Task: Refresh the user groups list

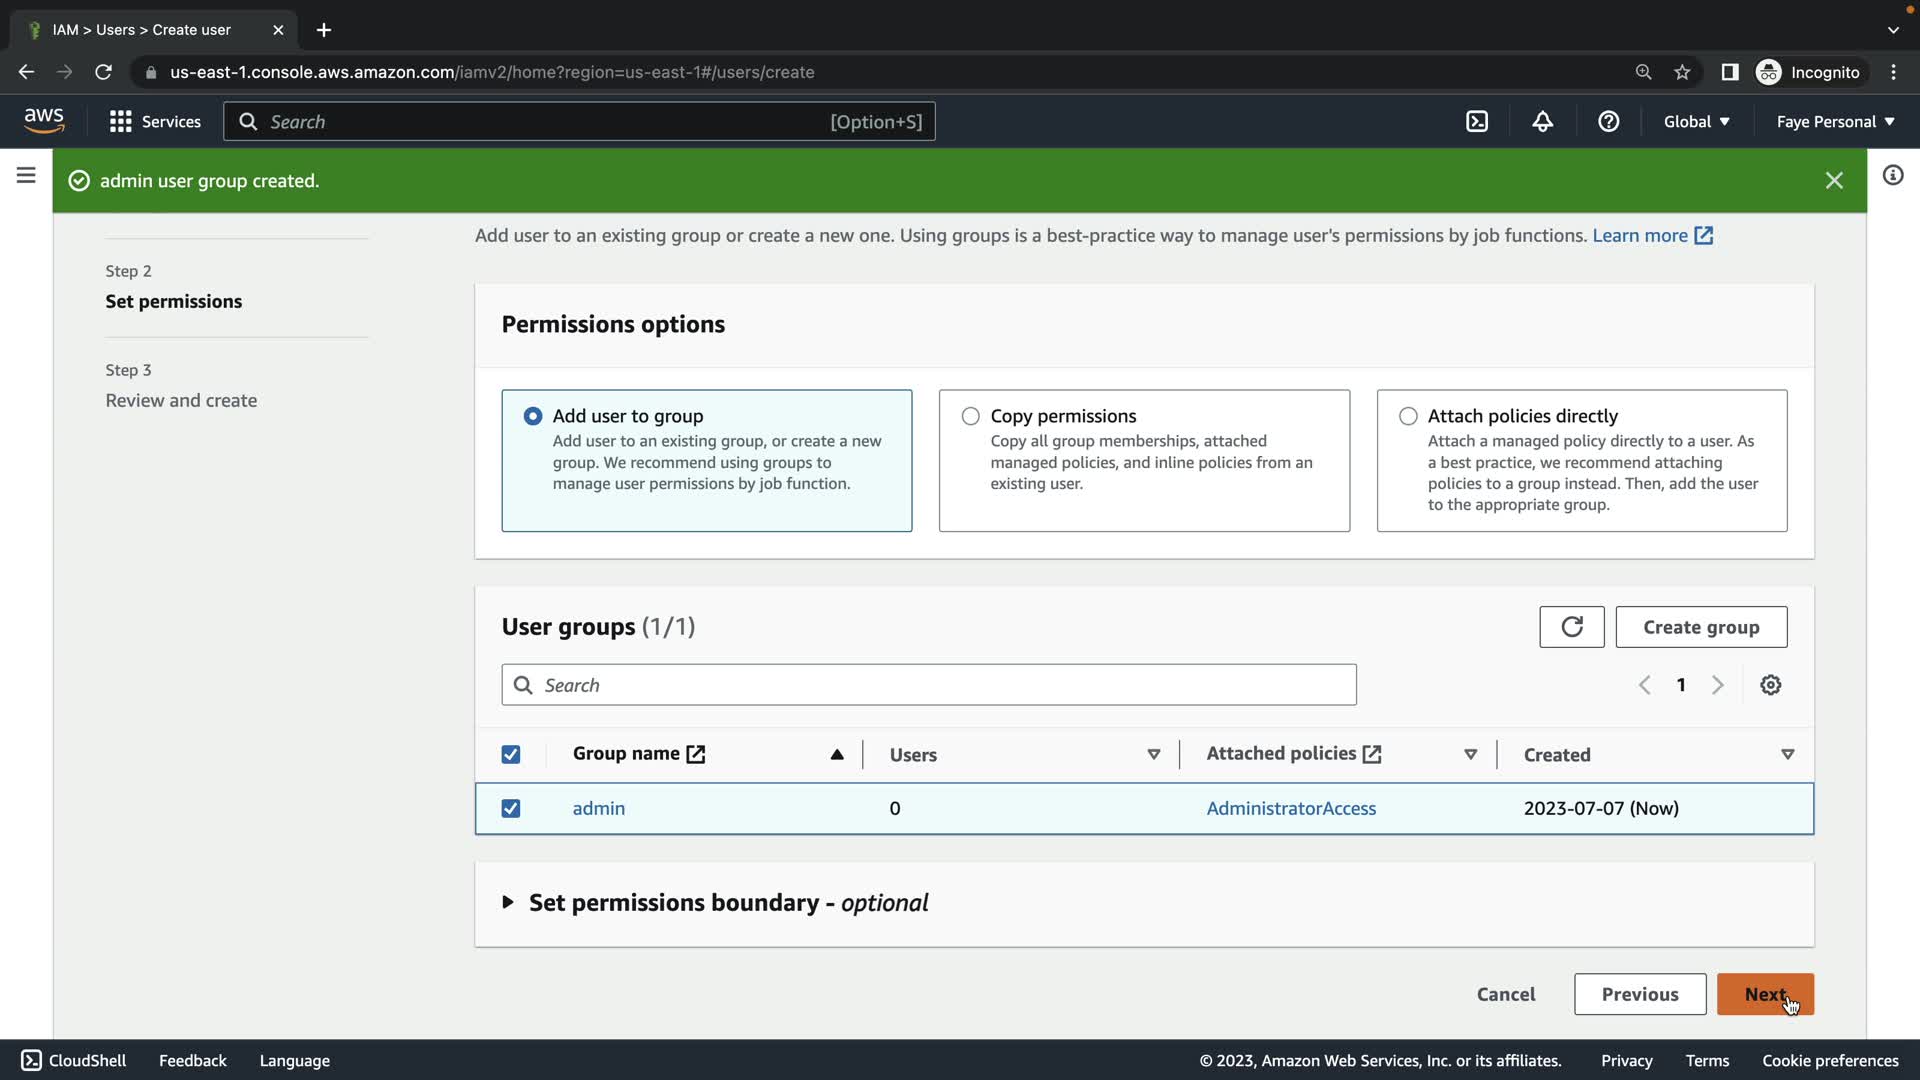Action: pyautogui.click(x=1571, y=627)
